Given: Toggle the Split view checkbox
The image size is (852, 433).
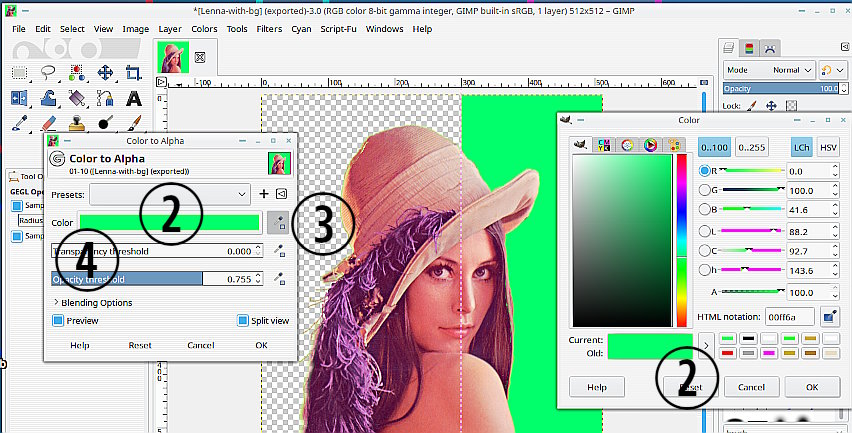Looking at the screenshot, I should click(x=242, y=321).
